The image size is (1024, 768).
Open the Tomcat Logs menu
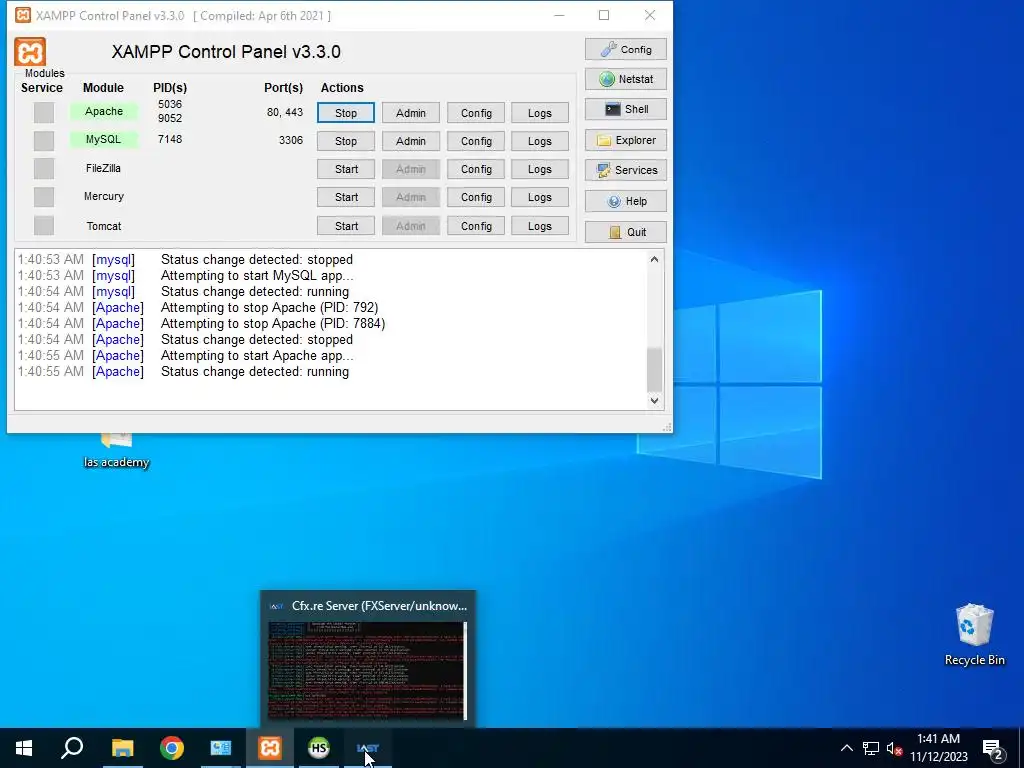coord(540,226)
